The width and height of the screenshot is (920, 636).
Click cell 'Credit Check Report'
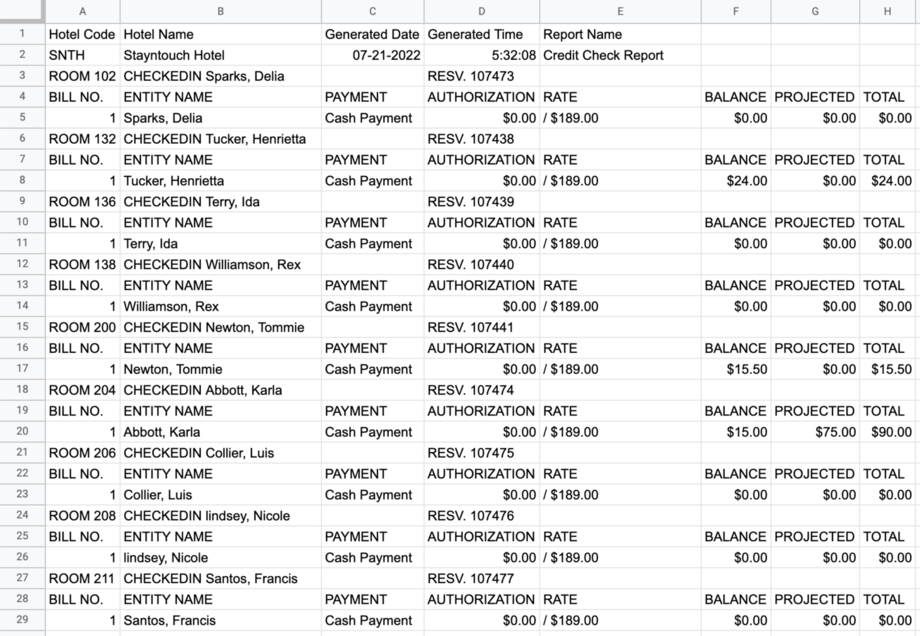click(620, 55)
